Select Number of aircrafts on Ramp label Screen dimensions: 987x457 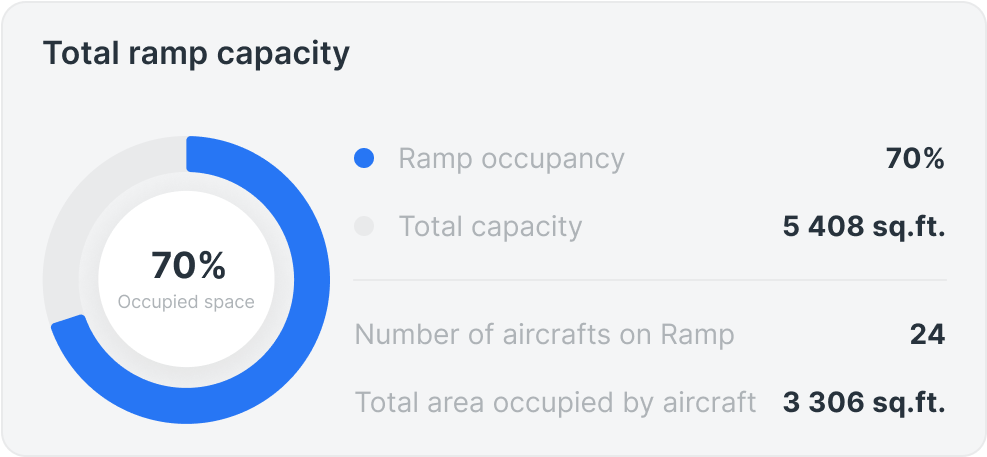(x=544, y=334)
